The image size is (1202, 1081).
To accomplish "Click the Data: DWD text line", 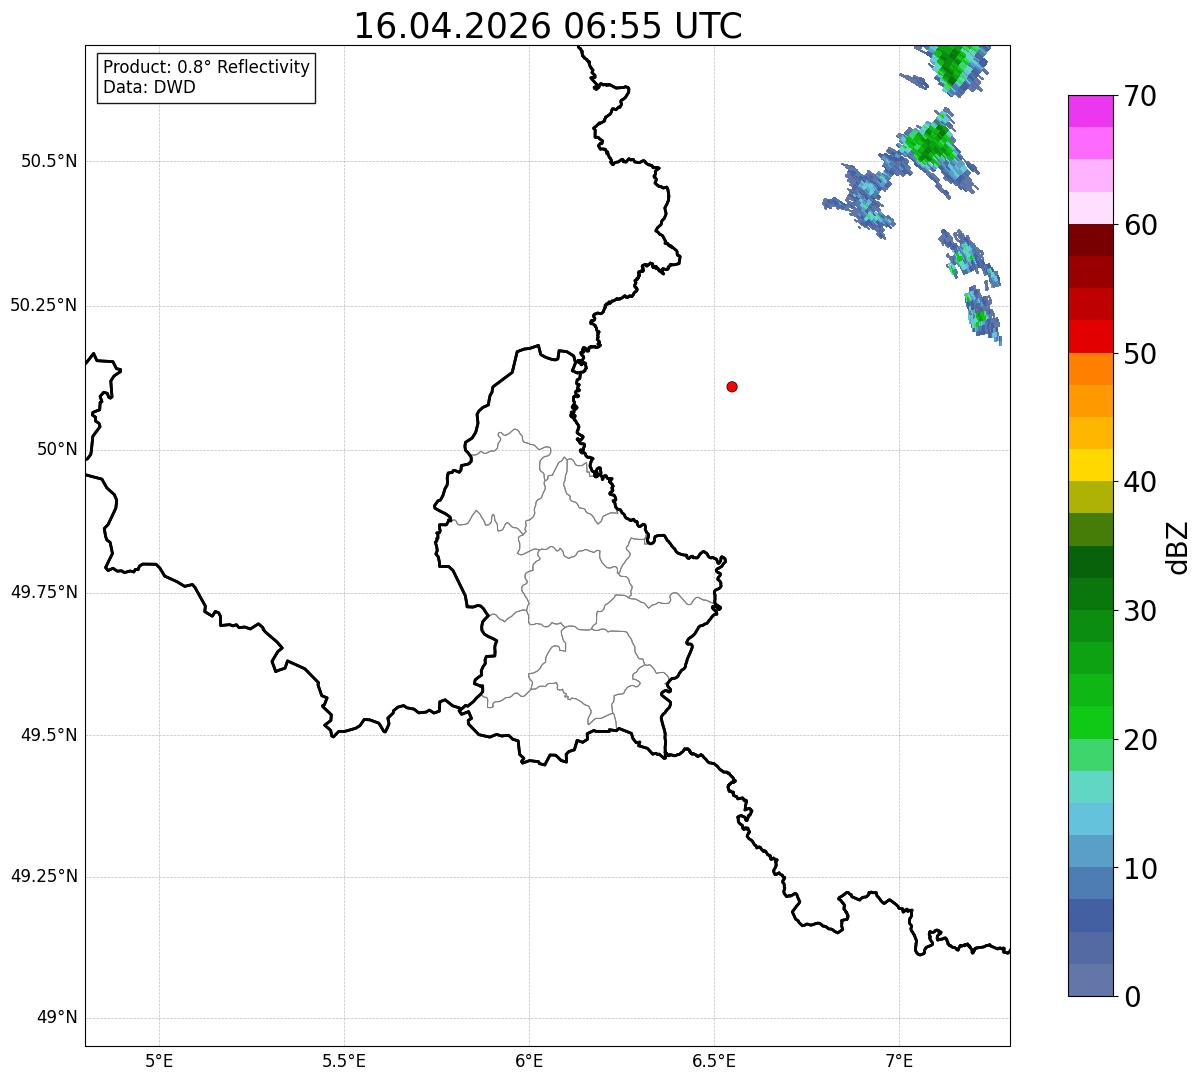I will (x=149, y=87).
